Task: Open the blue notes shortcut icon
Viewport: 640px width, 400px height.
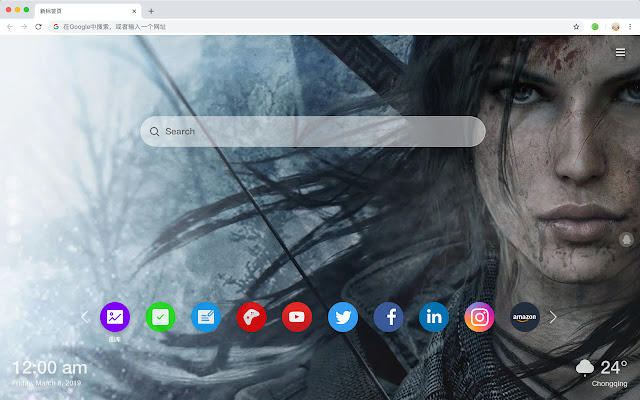Action: [206, 317]
